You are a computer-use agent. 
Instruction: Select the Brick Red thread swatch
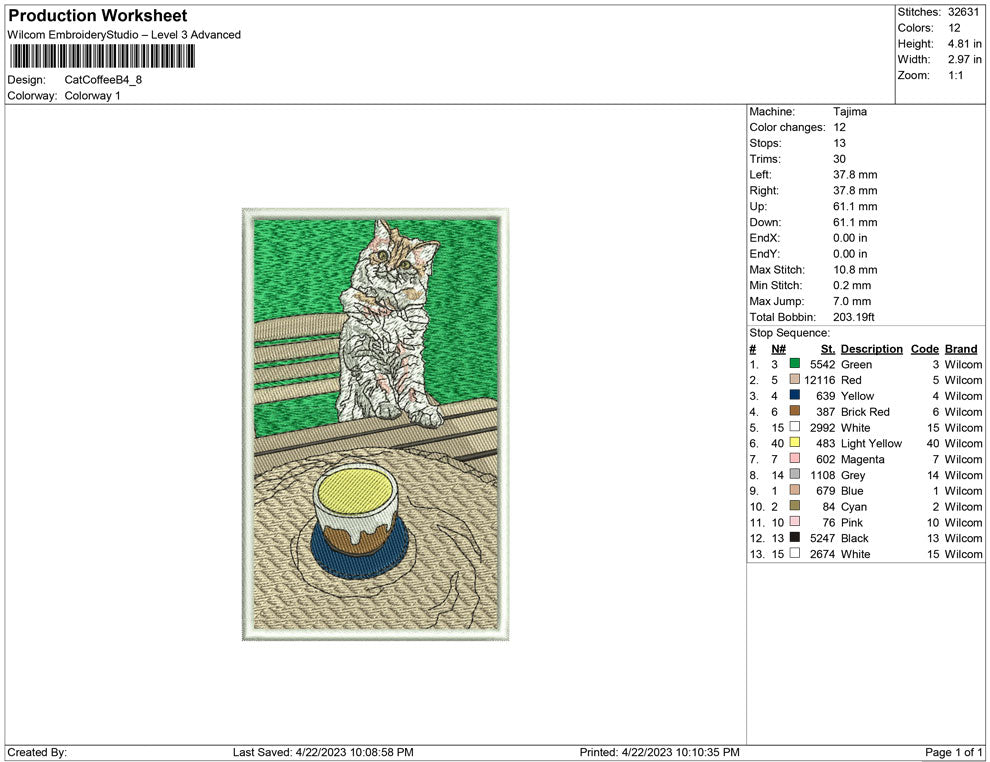pos(794,412)
